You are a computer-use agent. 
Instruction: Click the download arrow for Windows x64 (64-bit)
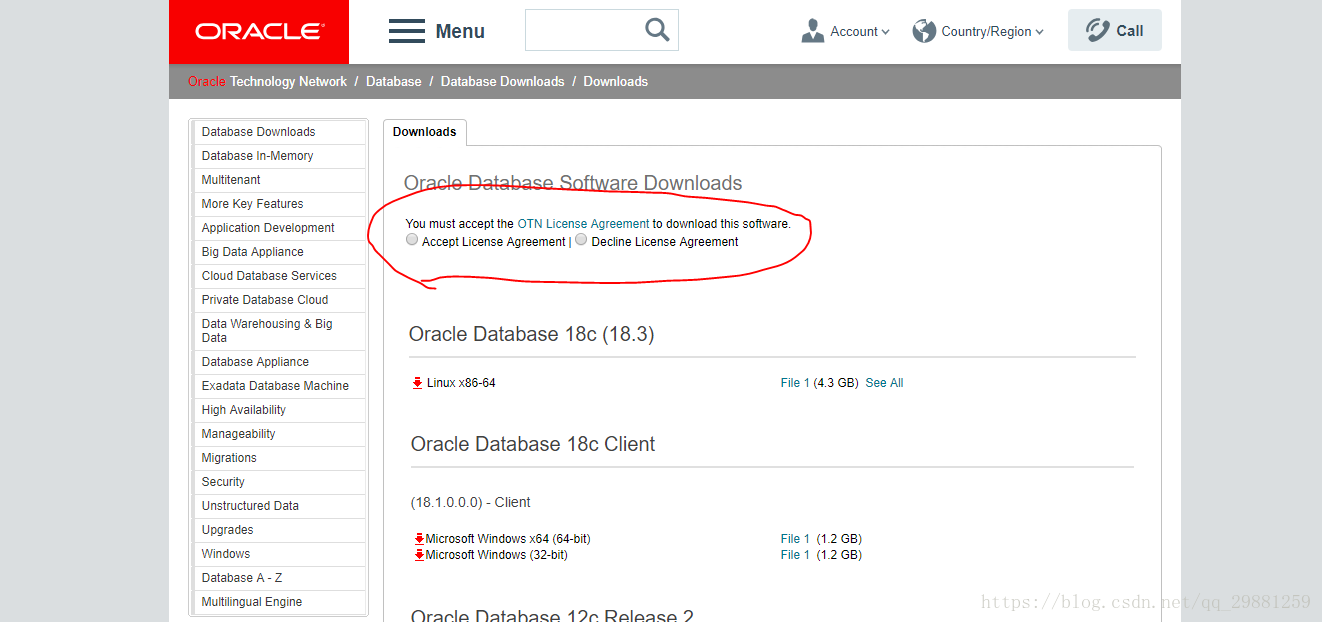click(420, 539)
